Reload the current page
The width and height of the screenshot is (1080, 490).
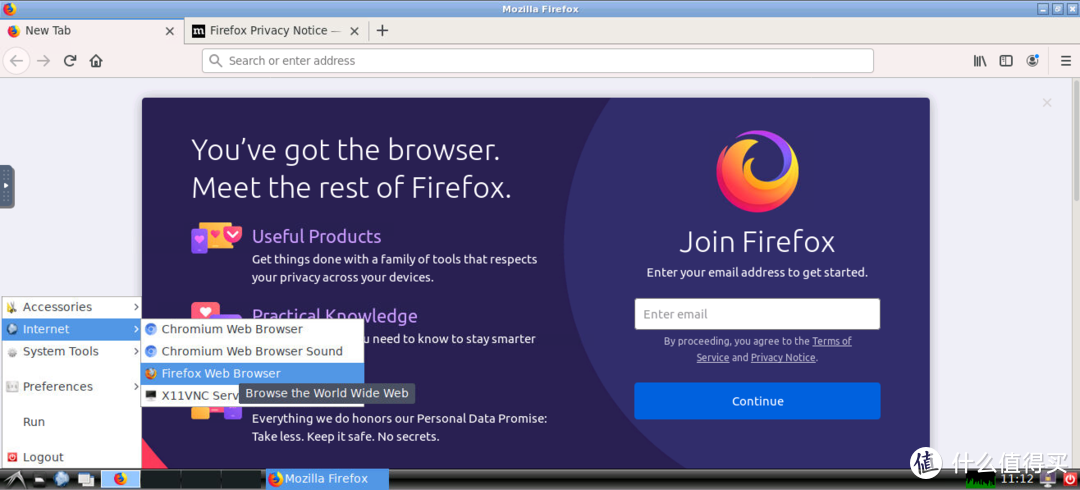70,61
